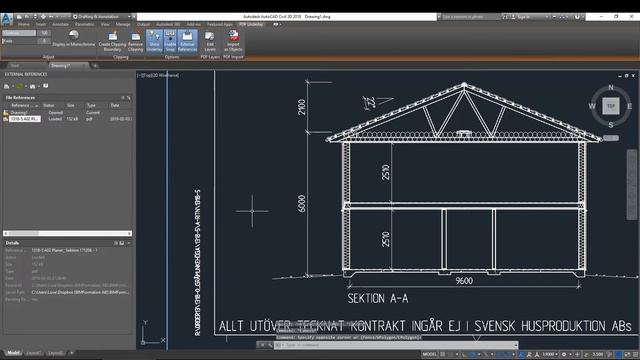The width and height of the screenshot is (640, 360).
Task: Open Edit Layers for PDF
Action: [210, 41]
